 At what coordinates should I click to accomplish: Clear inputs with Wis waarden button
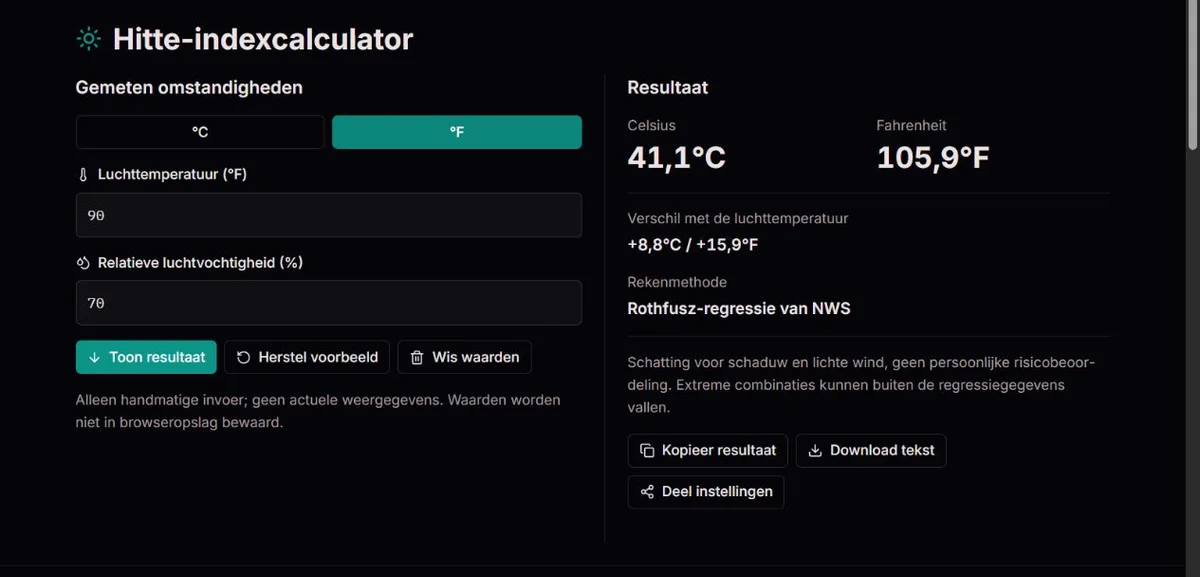click(x=465, y=357)
